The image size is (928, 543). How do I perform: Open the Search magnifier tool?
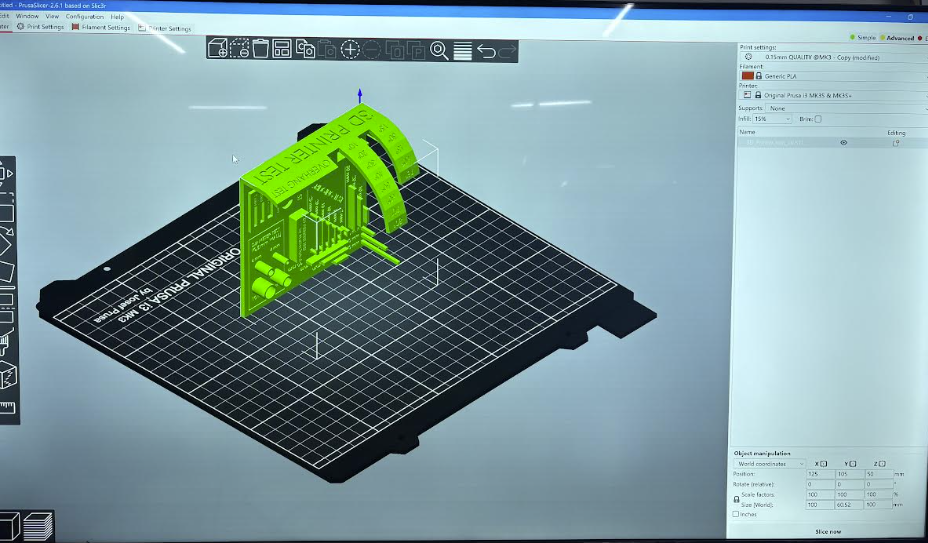pyautogui.click(x=439, y=51)
